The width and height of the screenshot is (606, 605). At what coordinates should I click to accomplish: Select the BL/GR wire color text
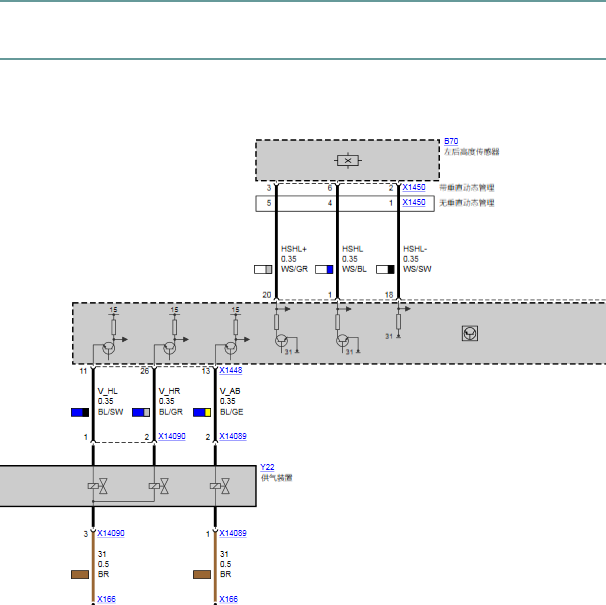pyautogui.click(x=171, y=412)
